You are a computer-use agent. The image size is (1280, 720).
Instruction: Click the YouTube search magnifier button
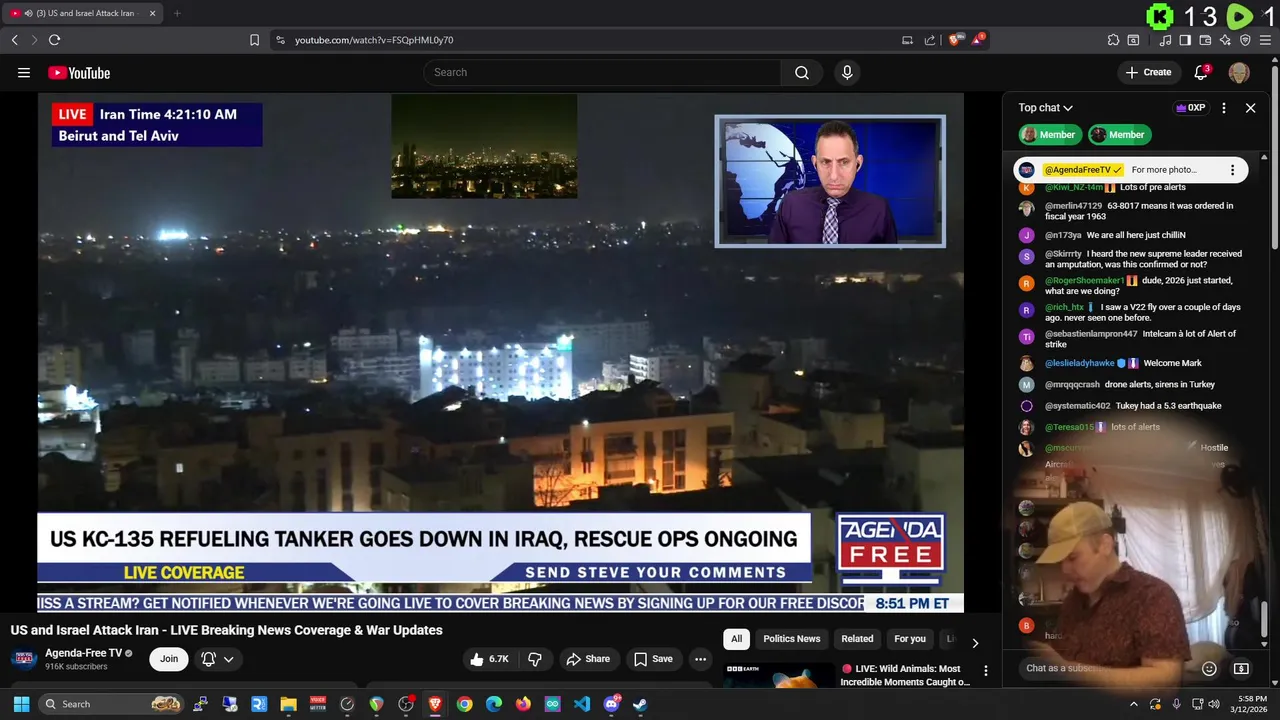[x=802, y=72]
